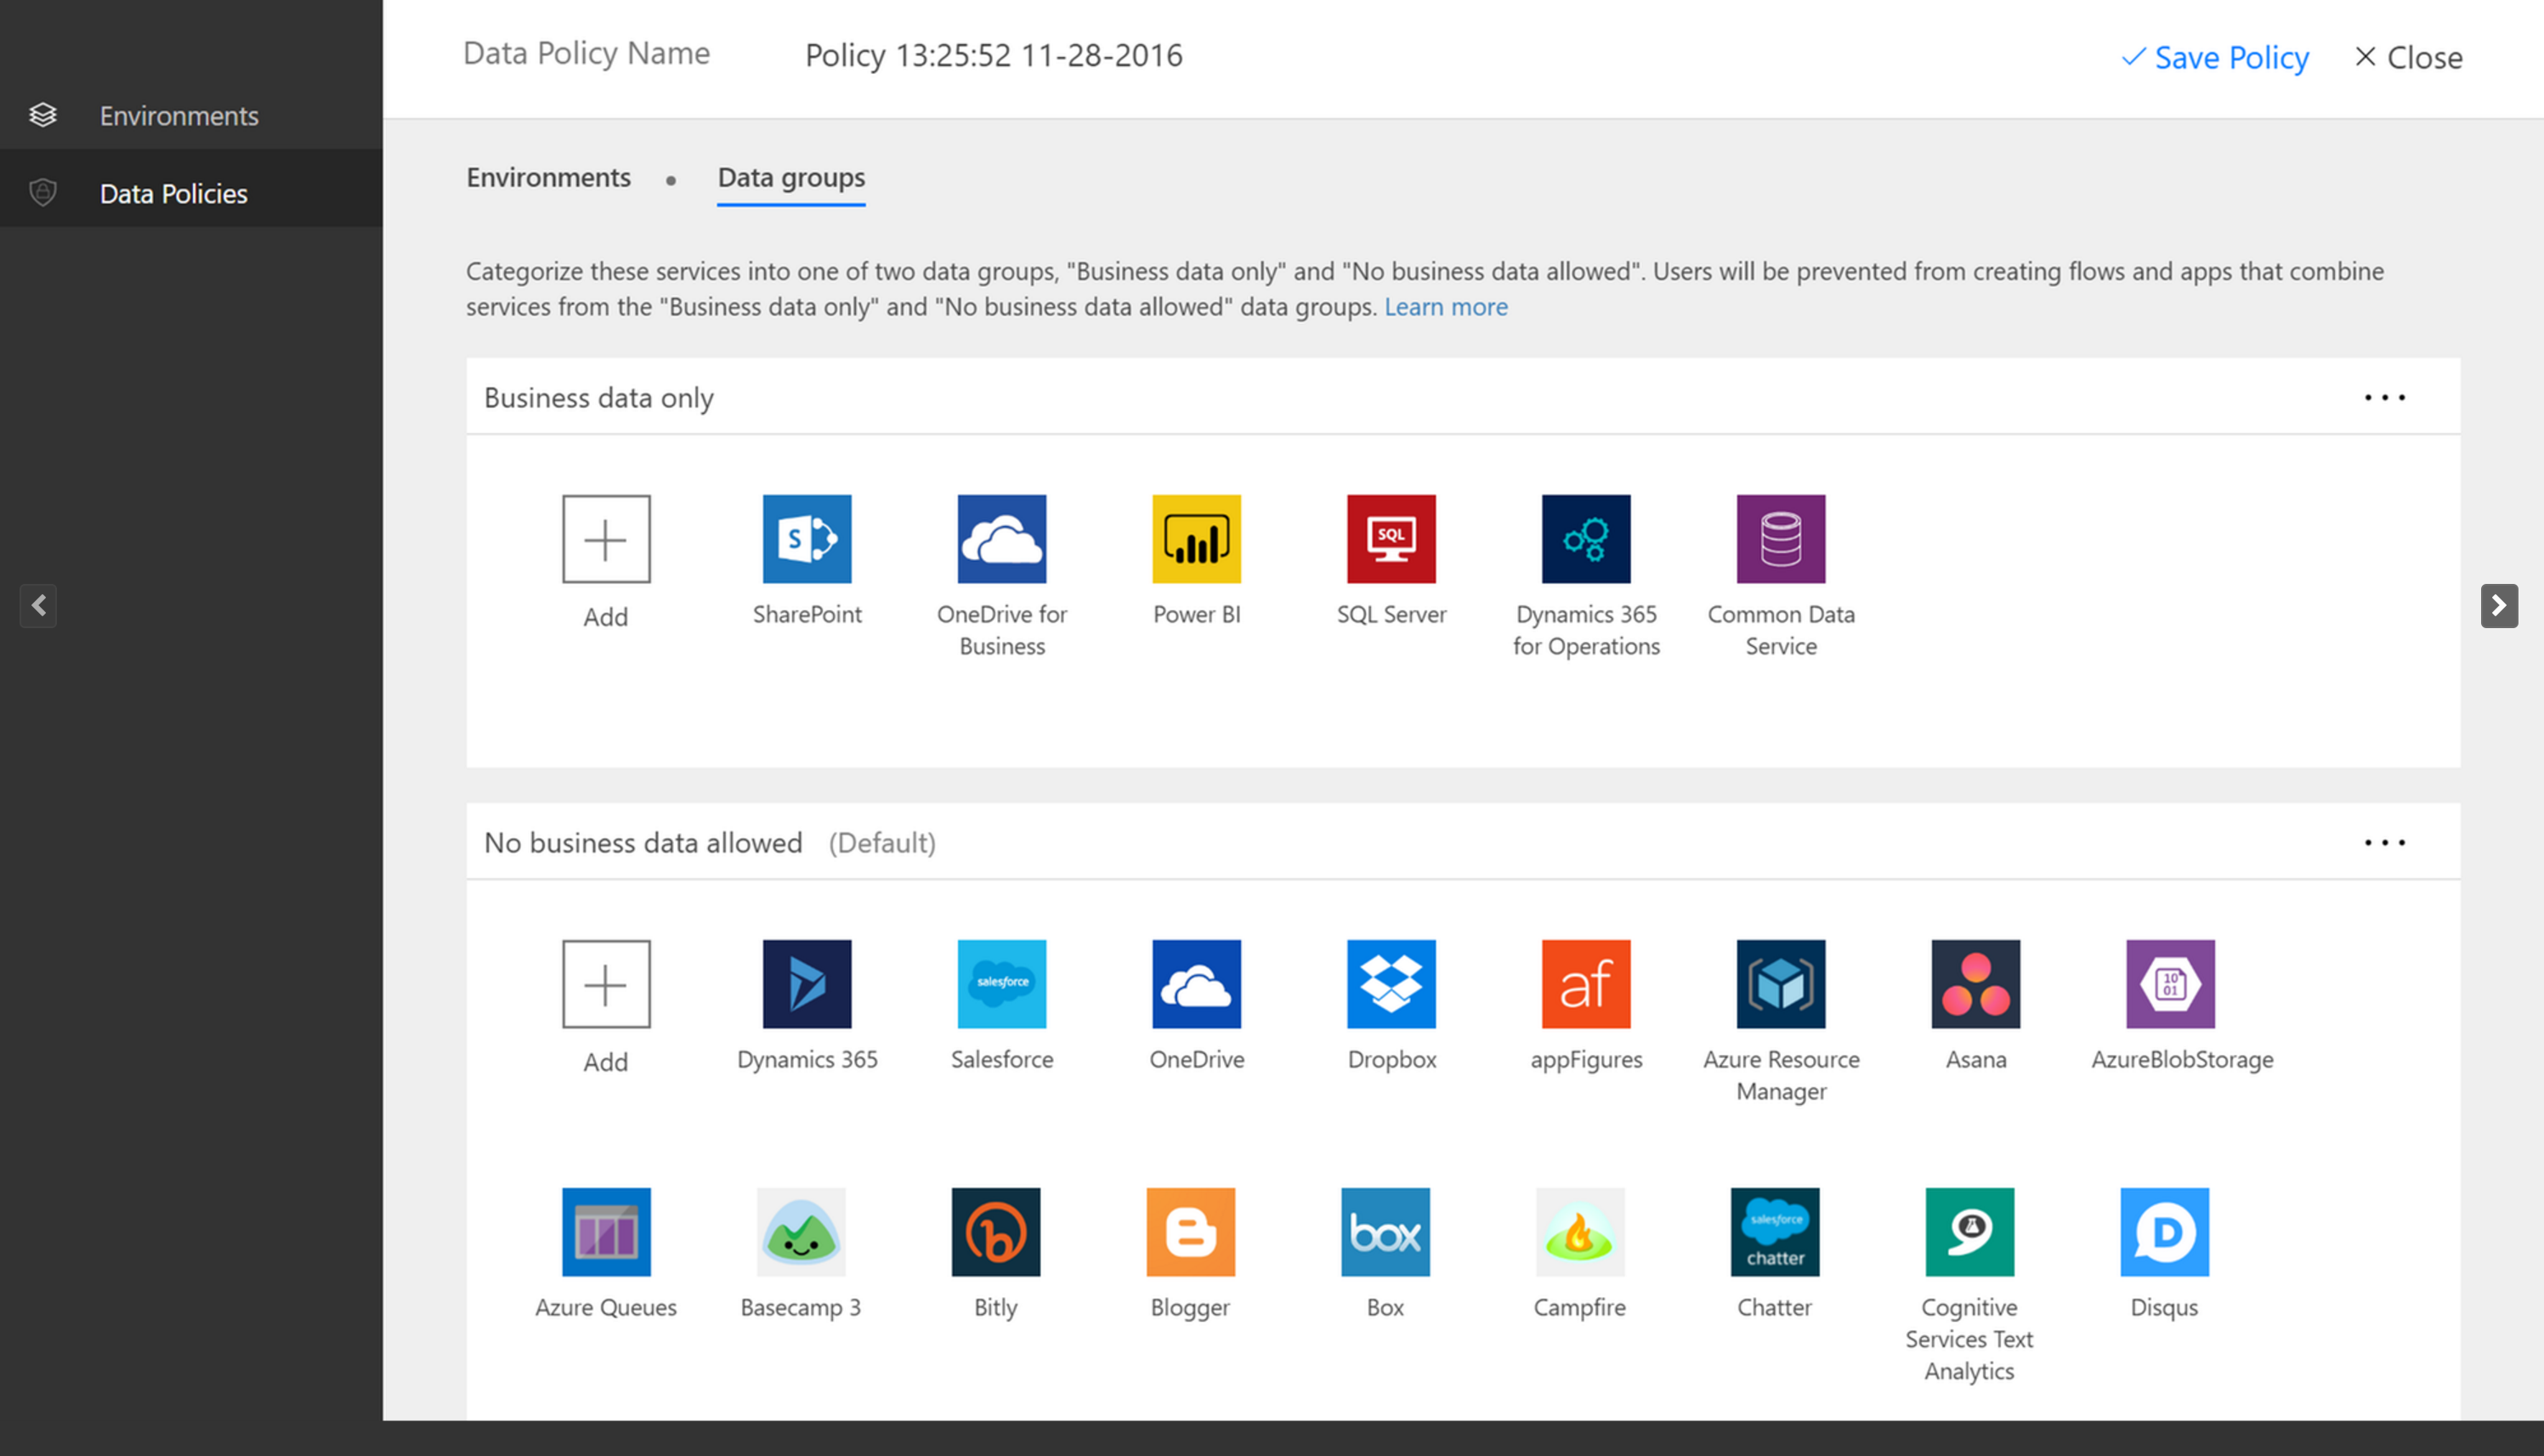Click Add icon in Business data only group
This screenshot has width=2544, height=1456.
[x=604, y=538]
